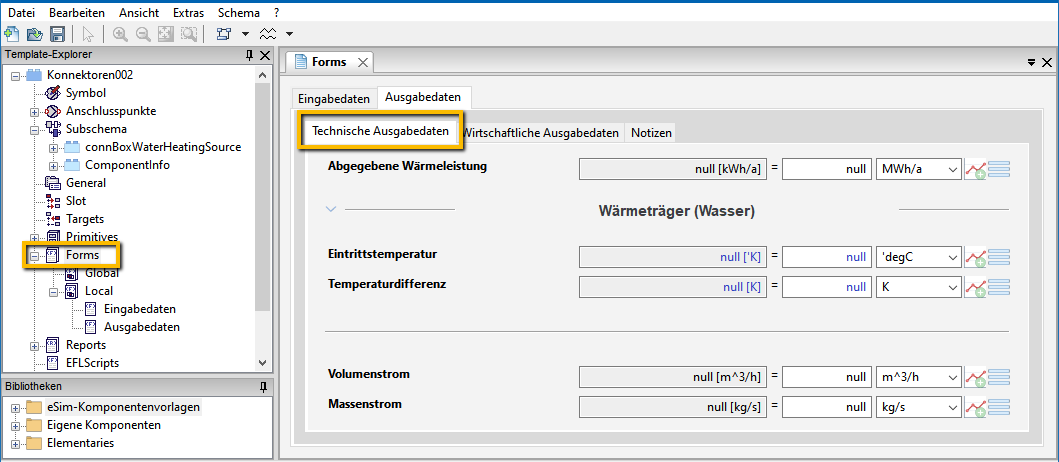Expand the Eigene Komponenten library

click(x=16, y=426)
